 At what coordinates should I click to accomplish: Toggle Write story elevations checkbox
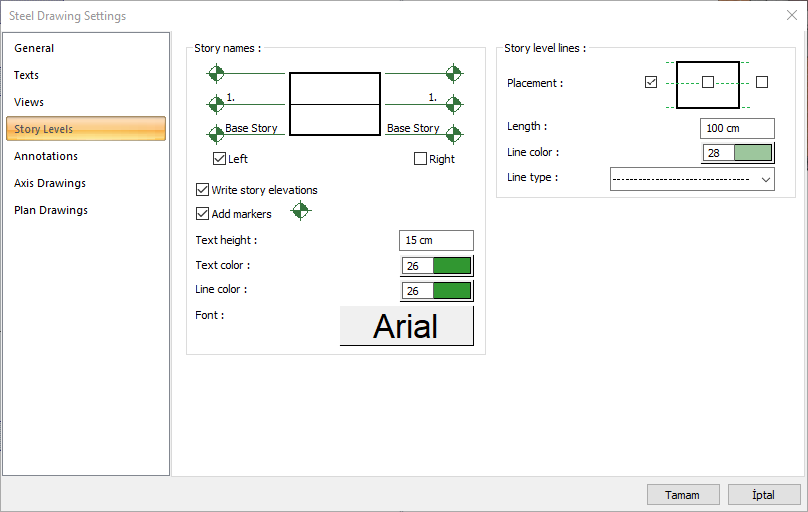click(203, 190)
